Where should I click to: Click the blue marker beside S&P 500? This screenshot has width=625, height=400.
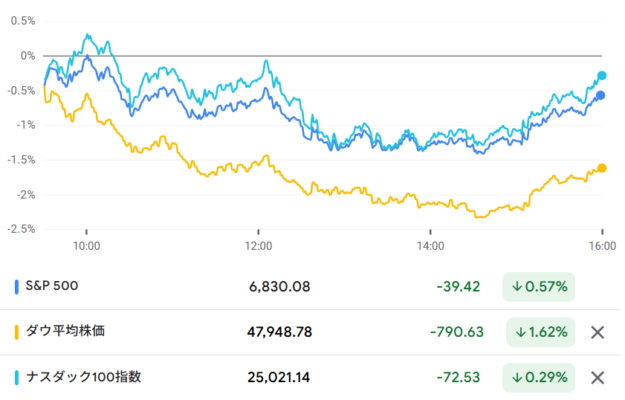point(17,287)
